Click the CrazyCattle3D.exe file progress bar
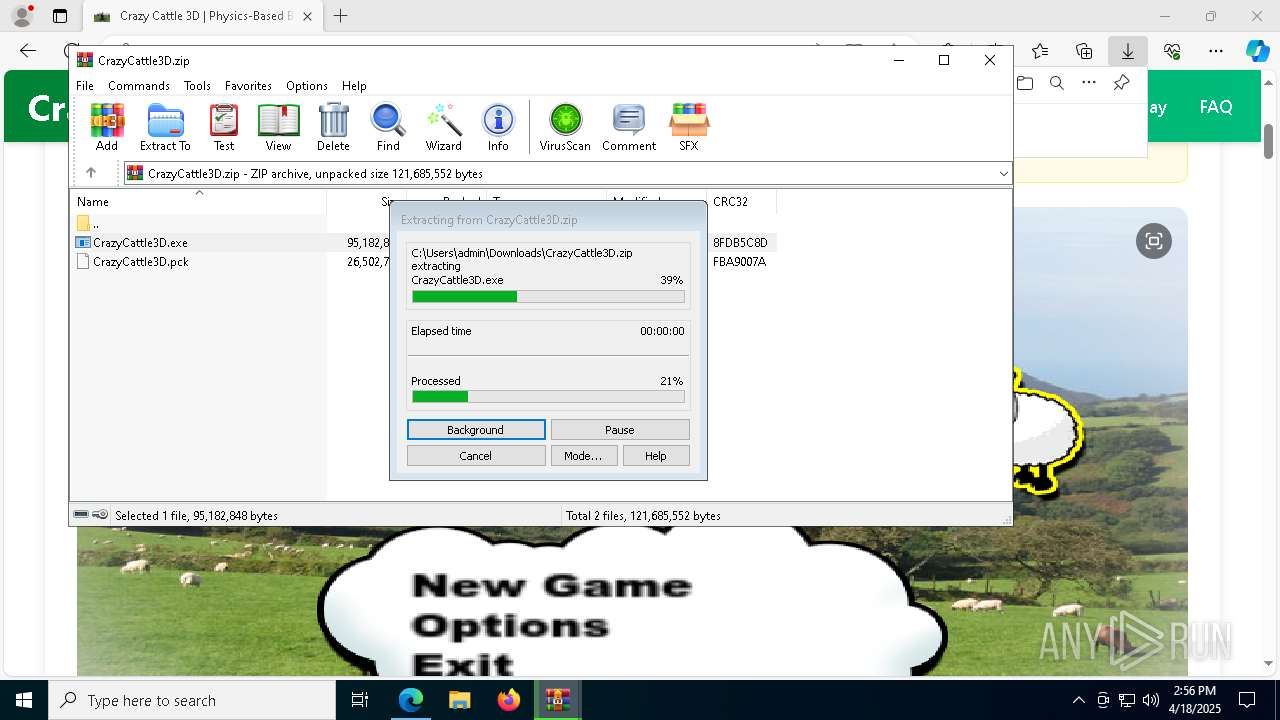The height and width of the screenshot is (720, 1280). [548, 296]
